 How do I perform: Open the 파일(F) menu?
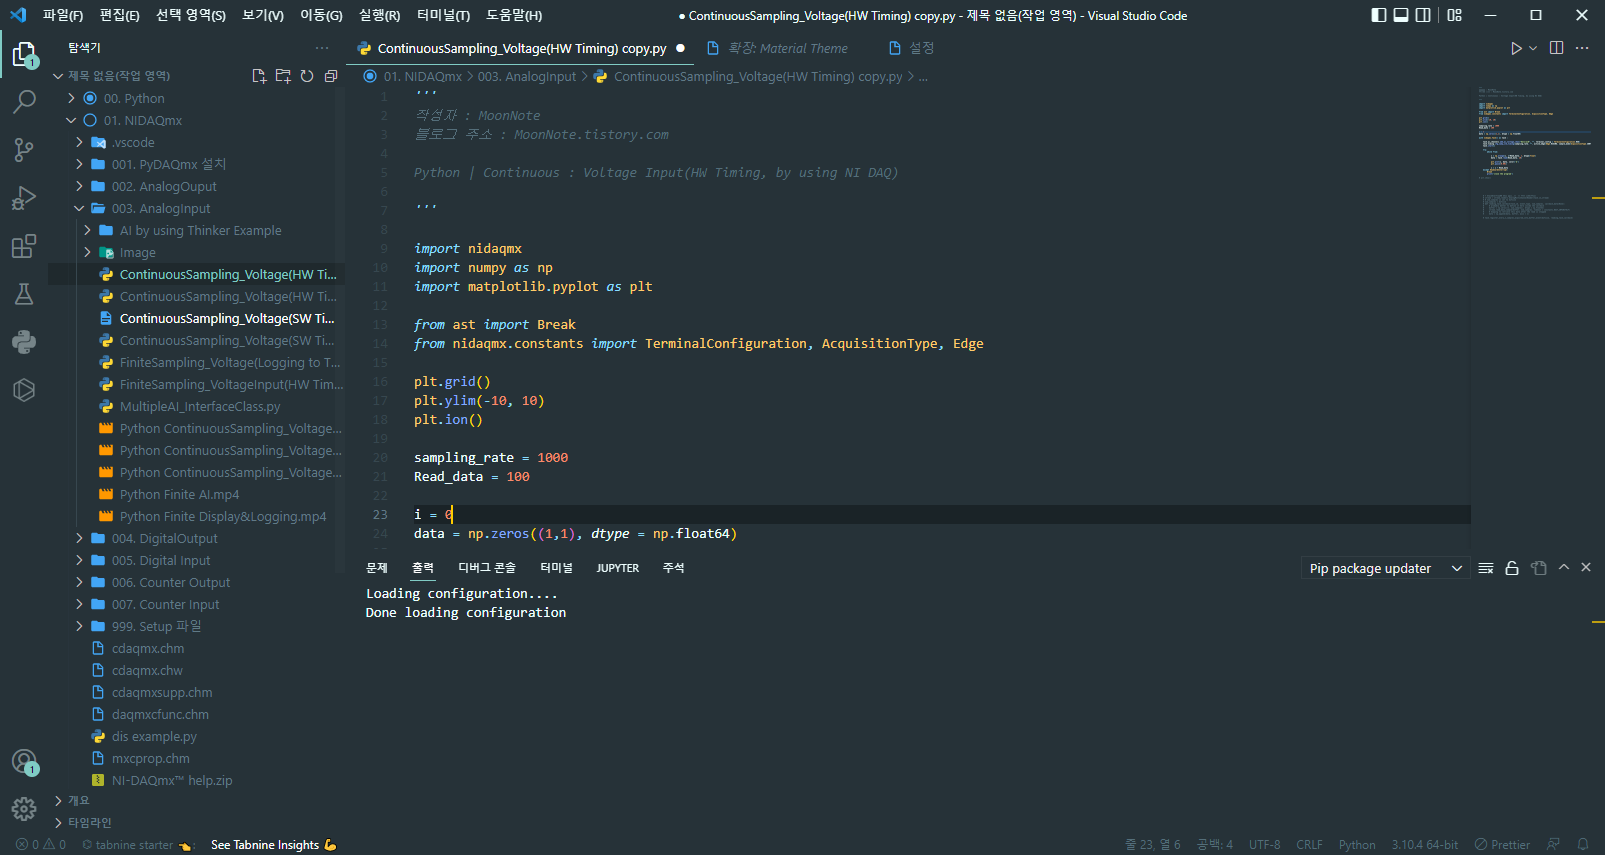pos(63,15)
